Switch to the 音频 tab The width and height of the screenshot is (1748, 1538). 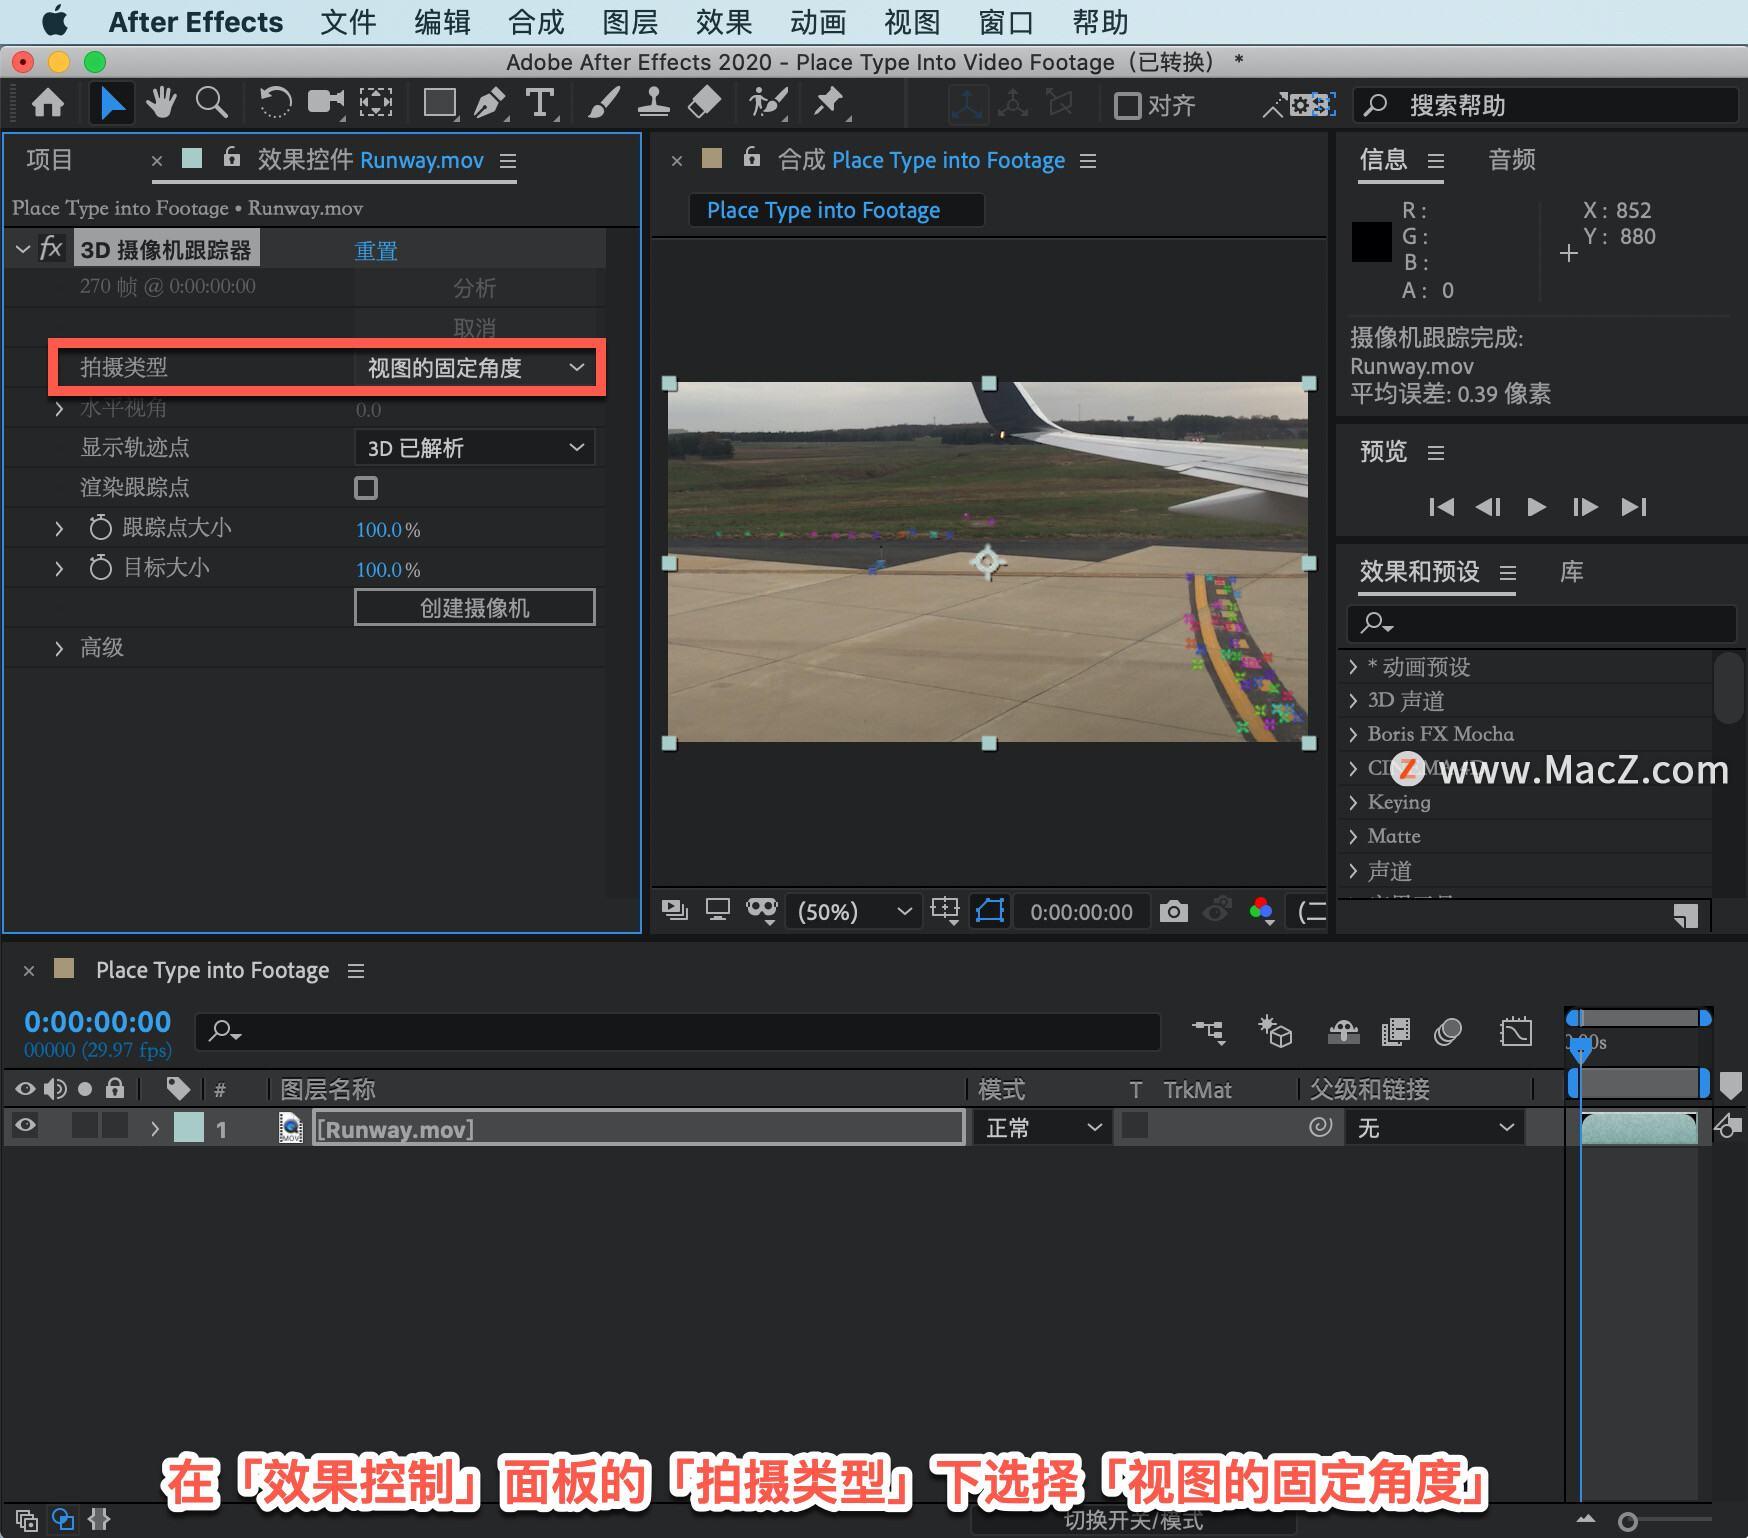click(1512, 159)
